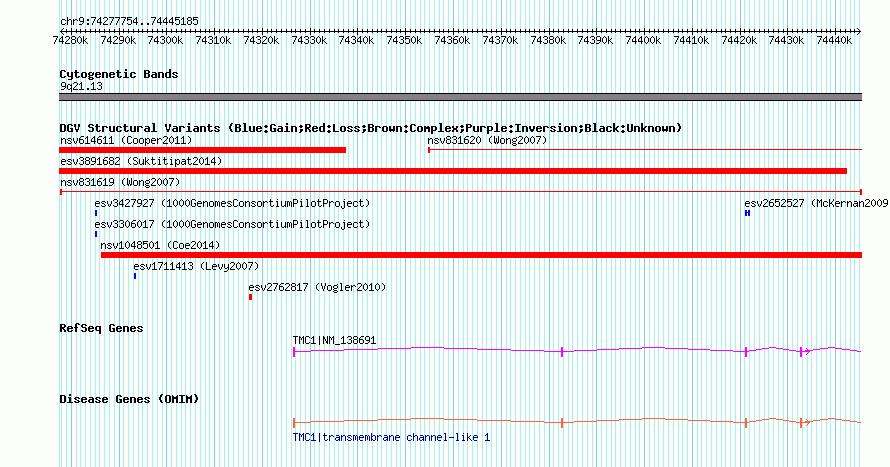The image size is (890, 467).
Task: Click the esv1711413 (Levy2007) label
Action: pos(196,266)
